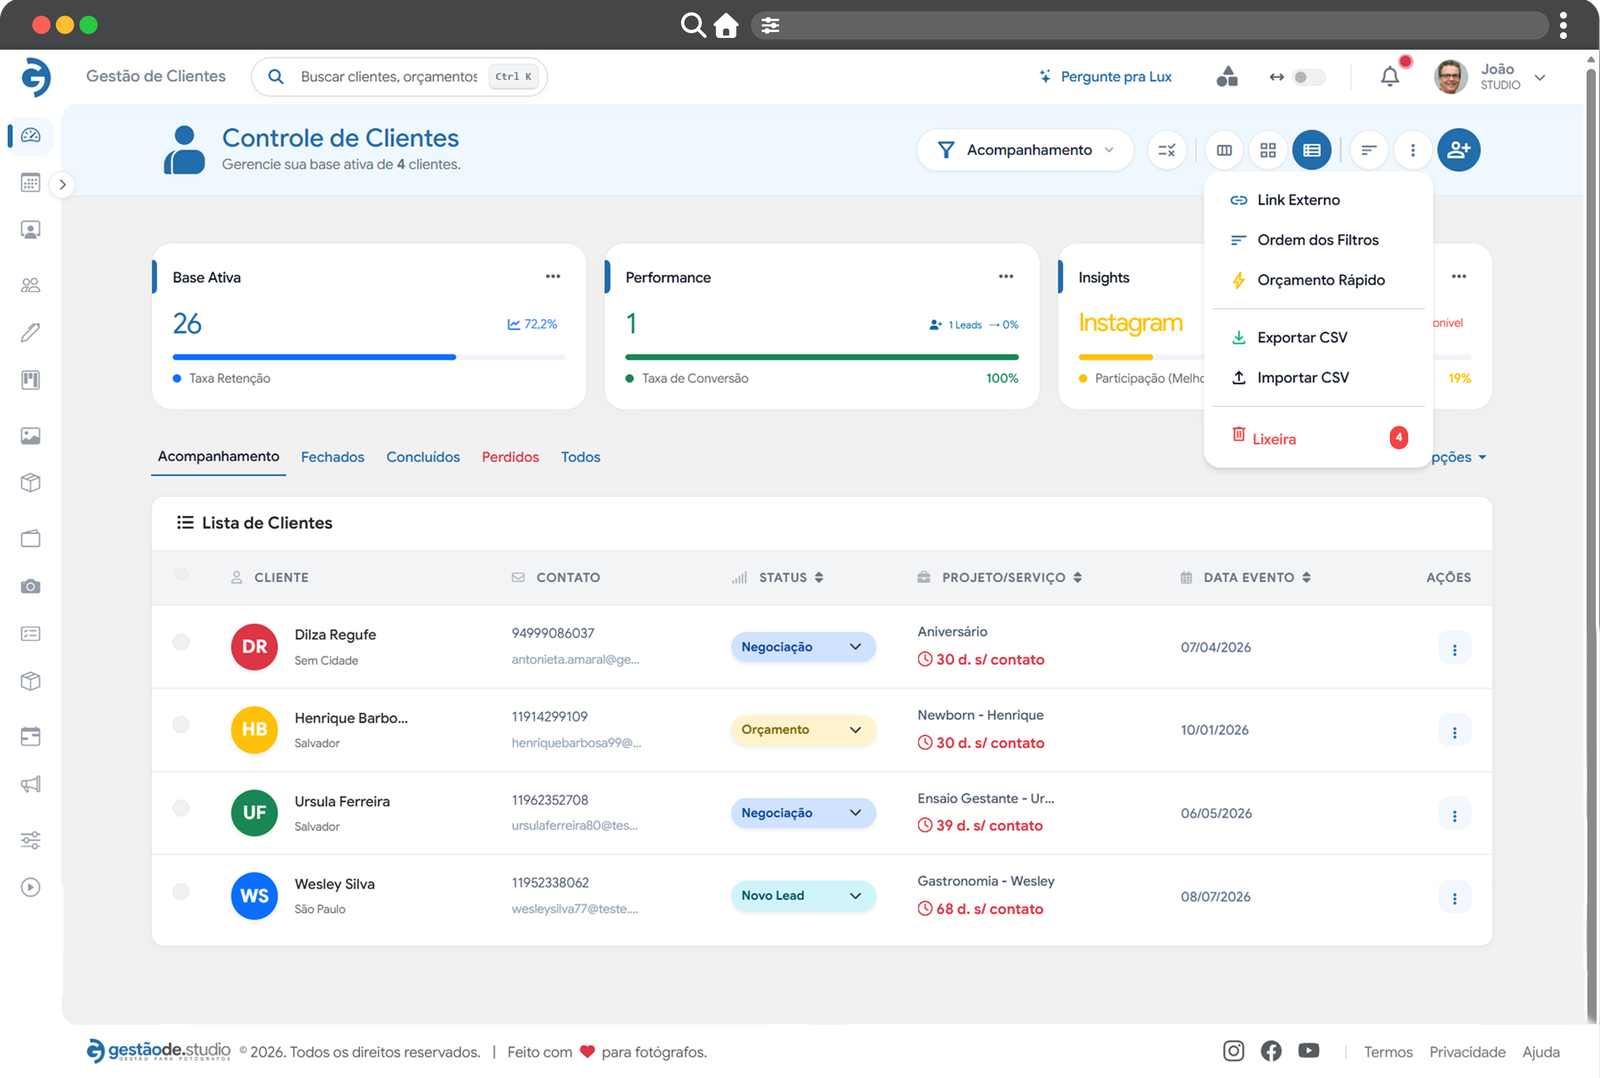This screenshot has width=1600, height=1078.
Task: Open the image gallery sidebar icon
Action: (x=31, y=436)
